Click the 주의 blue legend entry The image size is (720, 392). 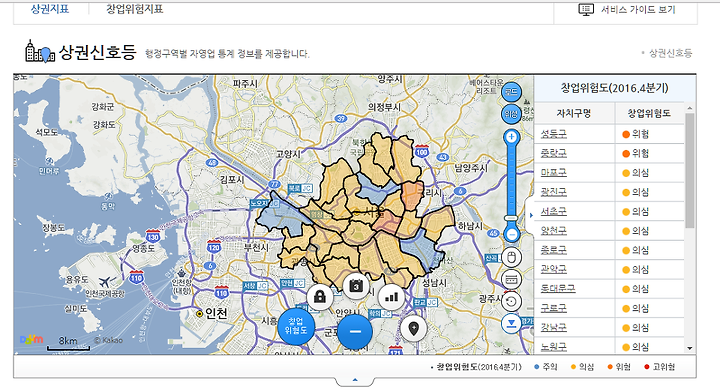coord(546,367)
